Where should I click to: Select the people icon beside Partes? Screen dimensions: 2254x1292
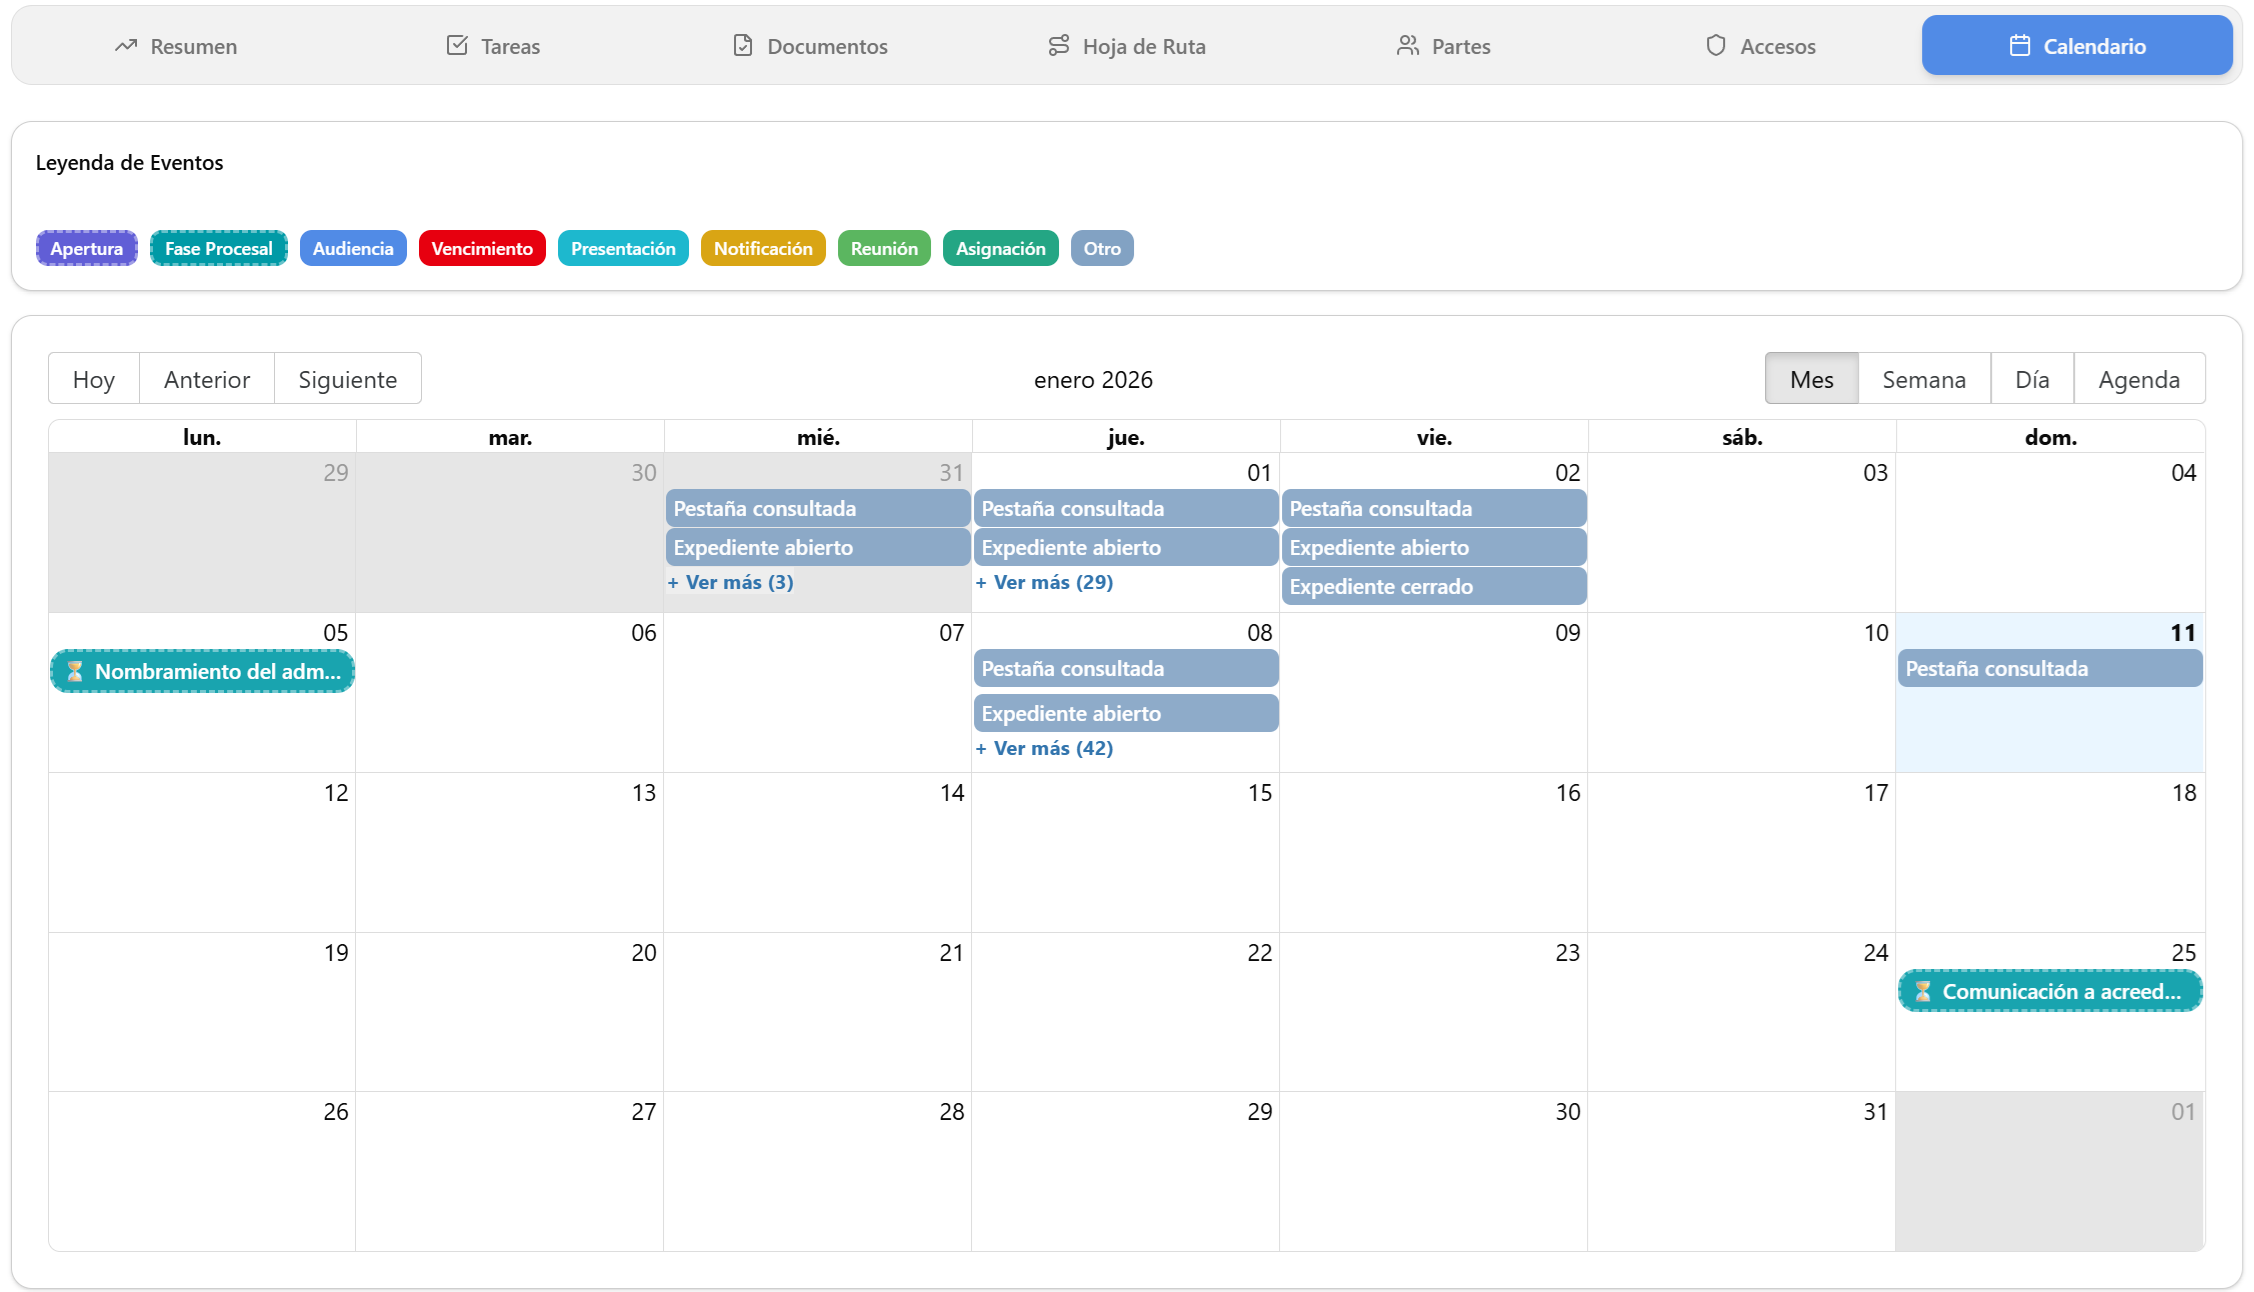click(x=1408, y=45)
